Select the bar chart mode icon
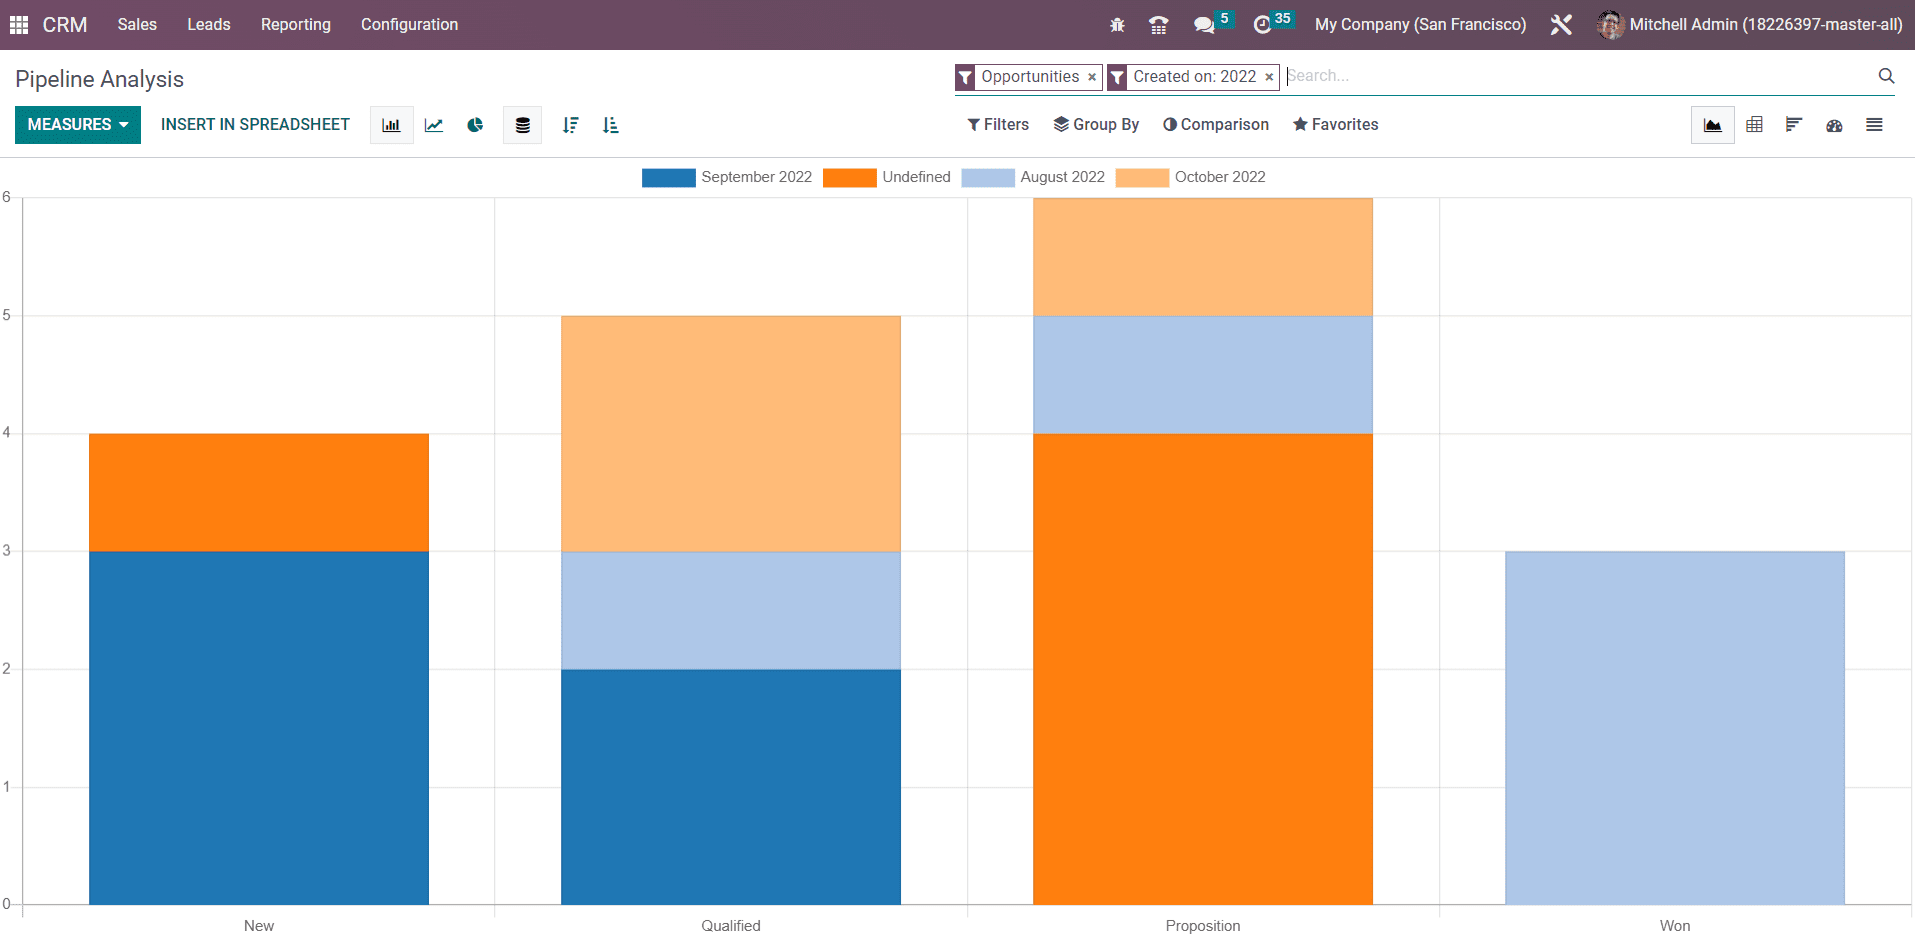The width and height of the screenshot is (1915, 939). [391, 125]
